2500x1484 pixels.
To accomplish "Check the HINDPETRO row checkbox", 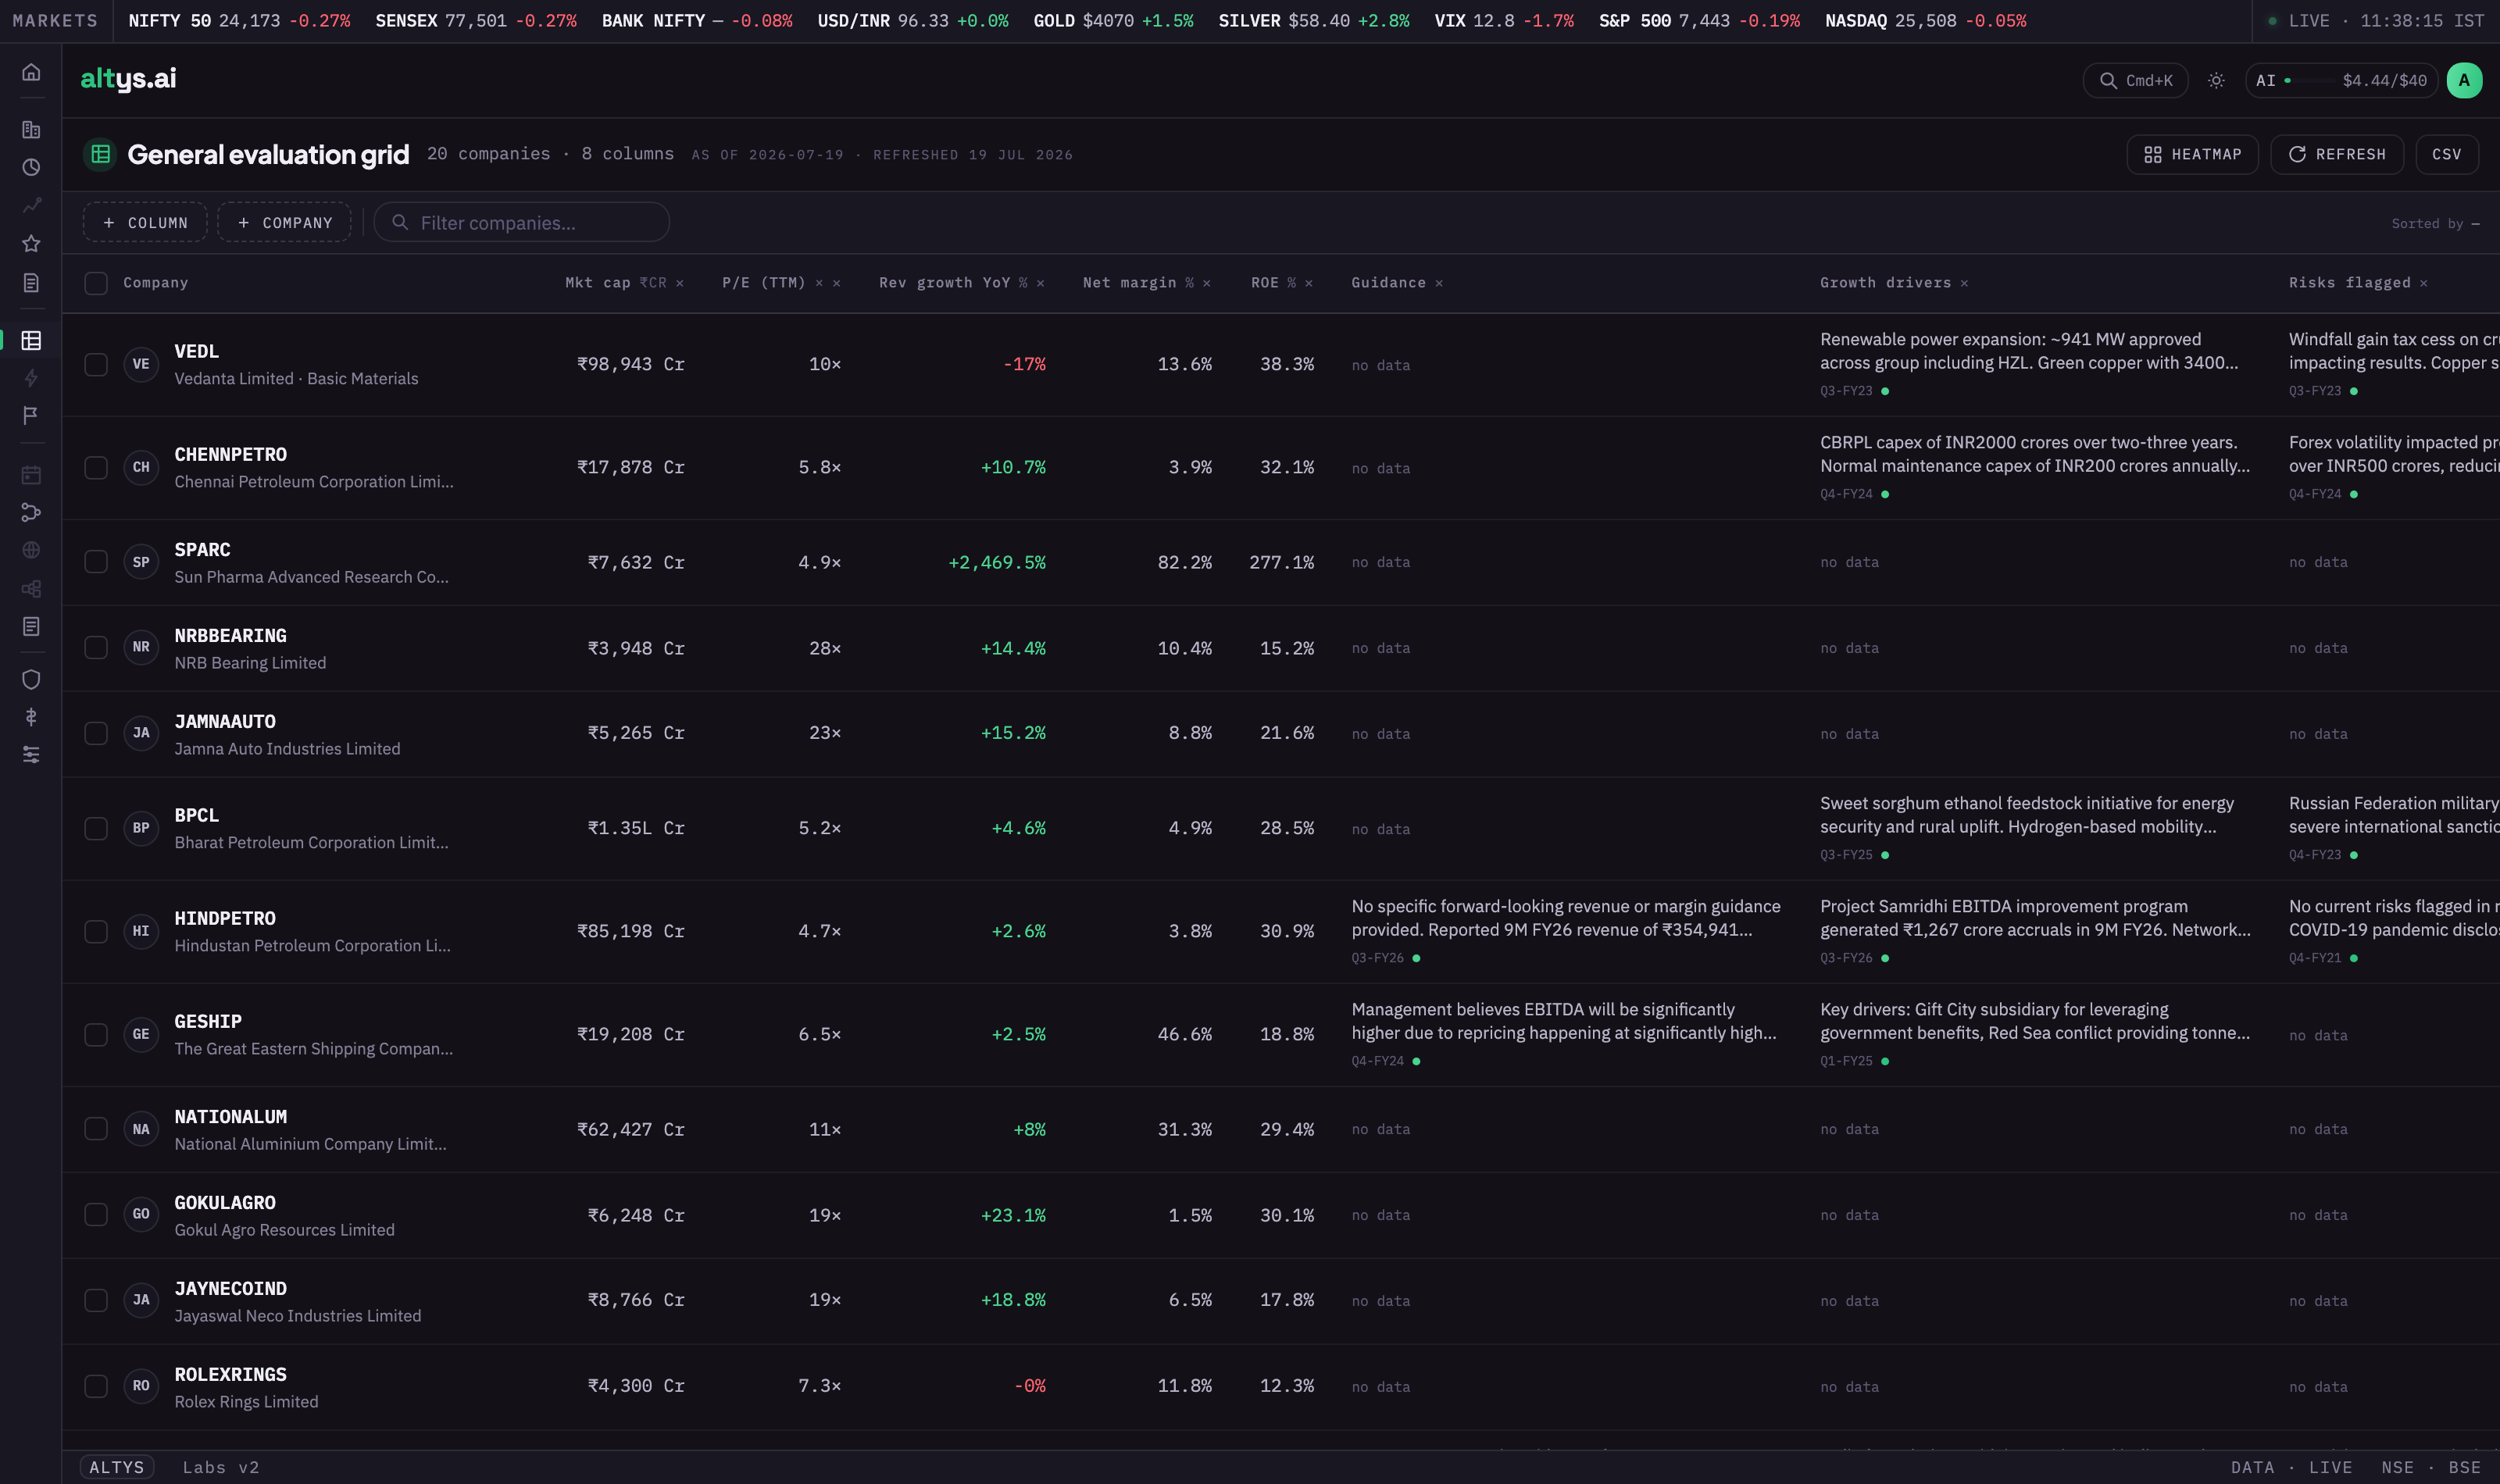I will [x=96, y=931].
